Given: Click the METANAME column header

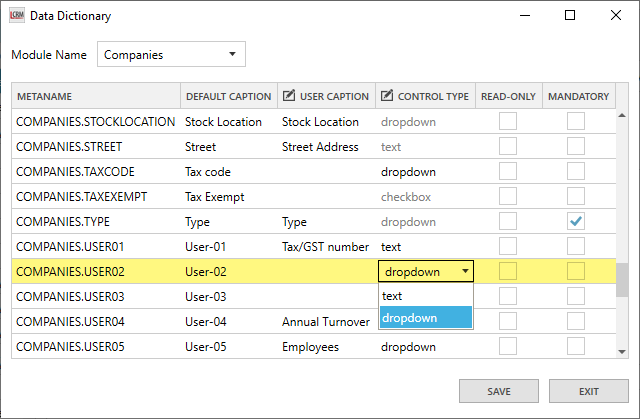Looking at the screenshot, I should tap(96, 96).
